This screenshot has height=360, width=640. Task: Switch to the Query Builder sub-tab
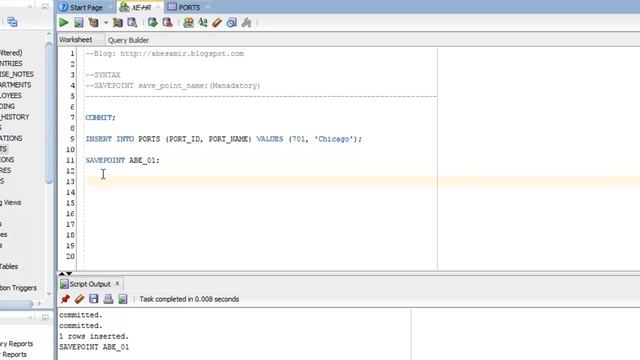[128, 40]
